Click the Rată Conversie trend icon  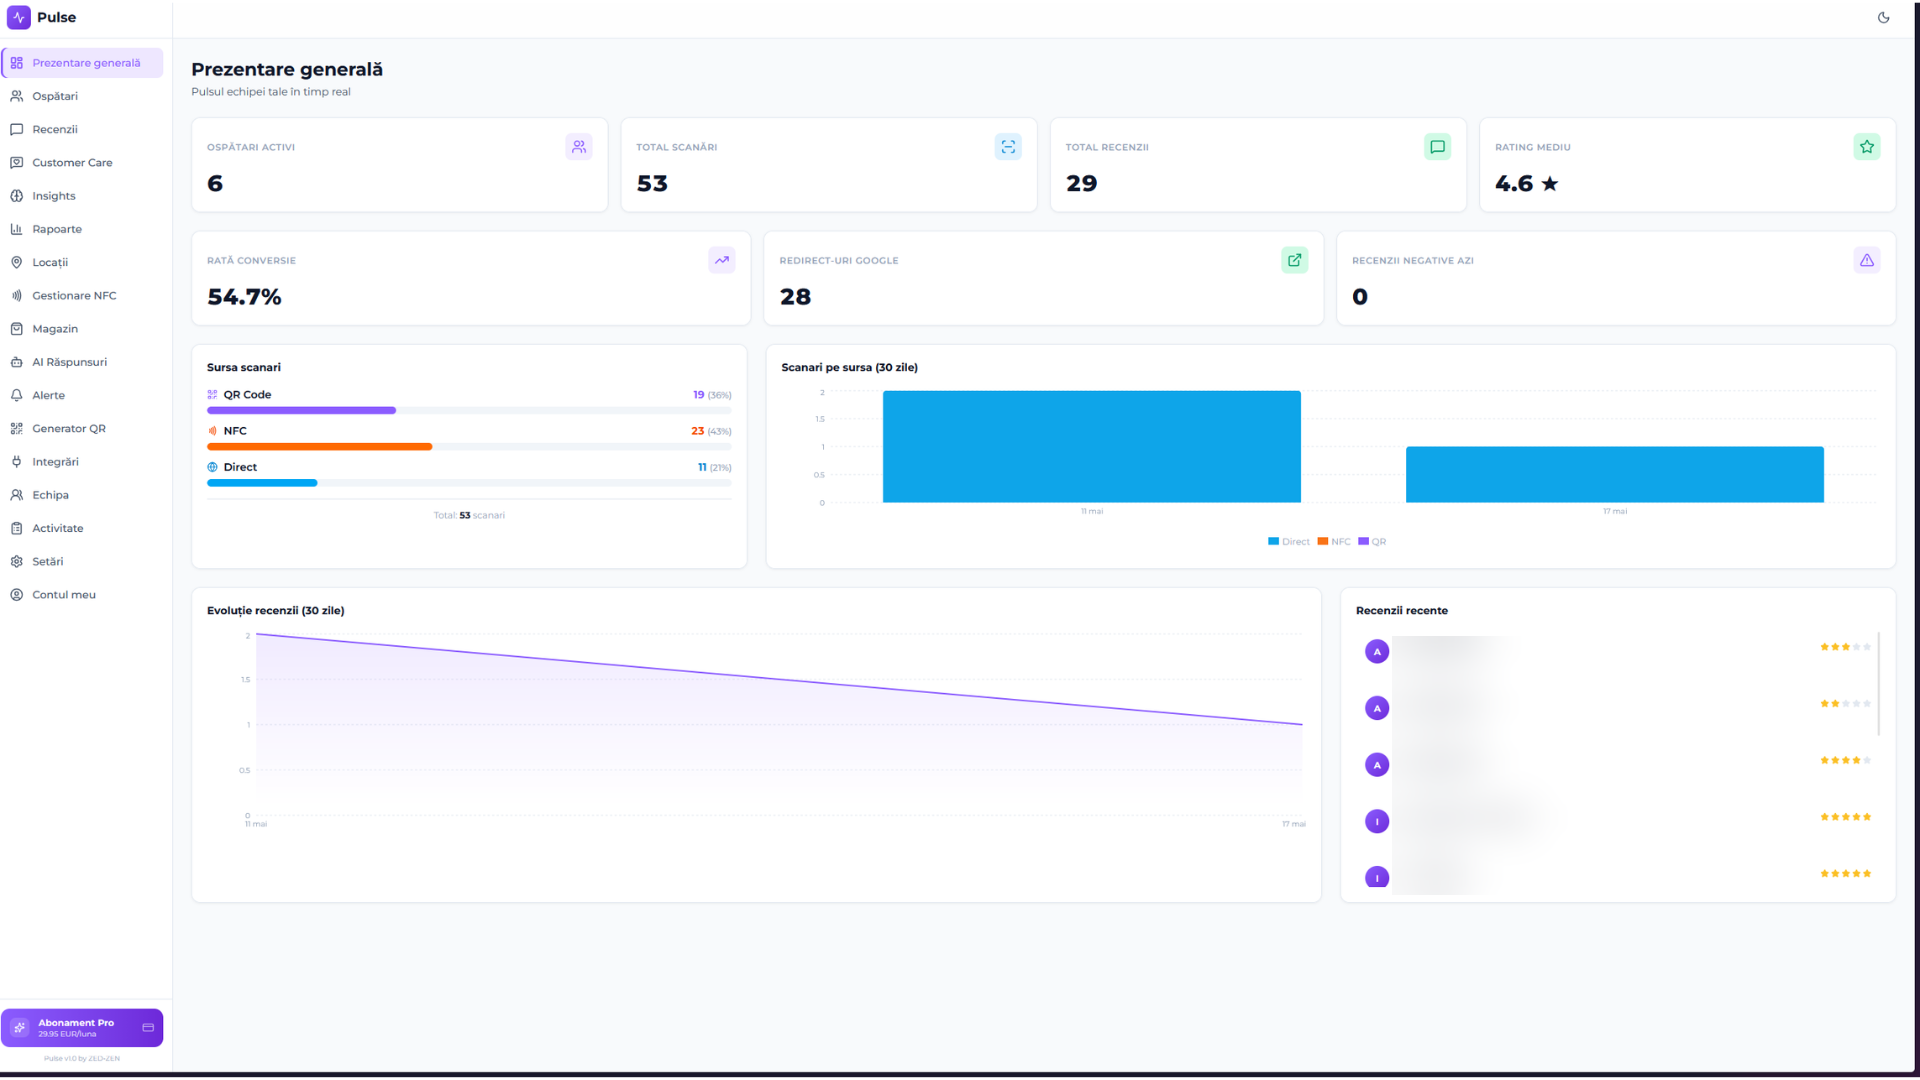pos(722,260)
